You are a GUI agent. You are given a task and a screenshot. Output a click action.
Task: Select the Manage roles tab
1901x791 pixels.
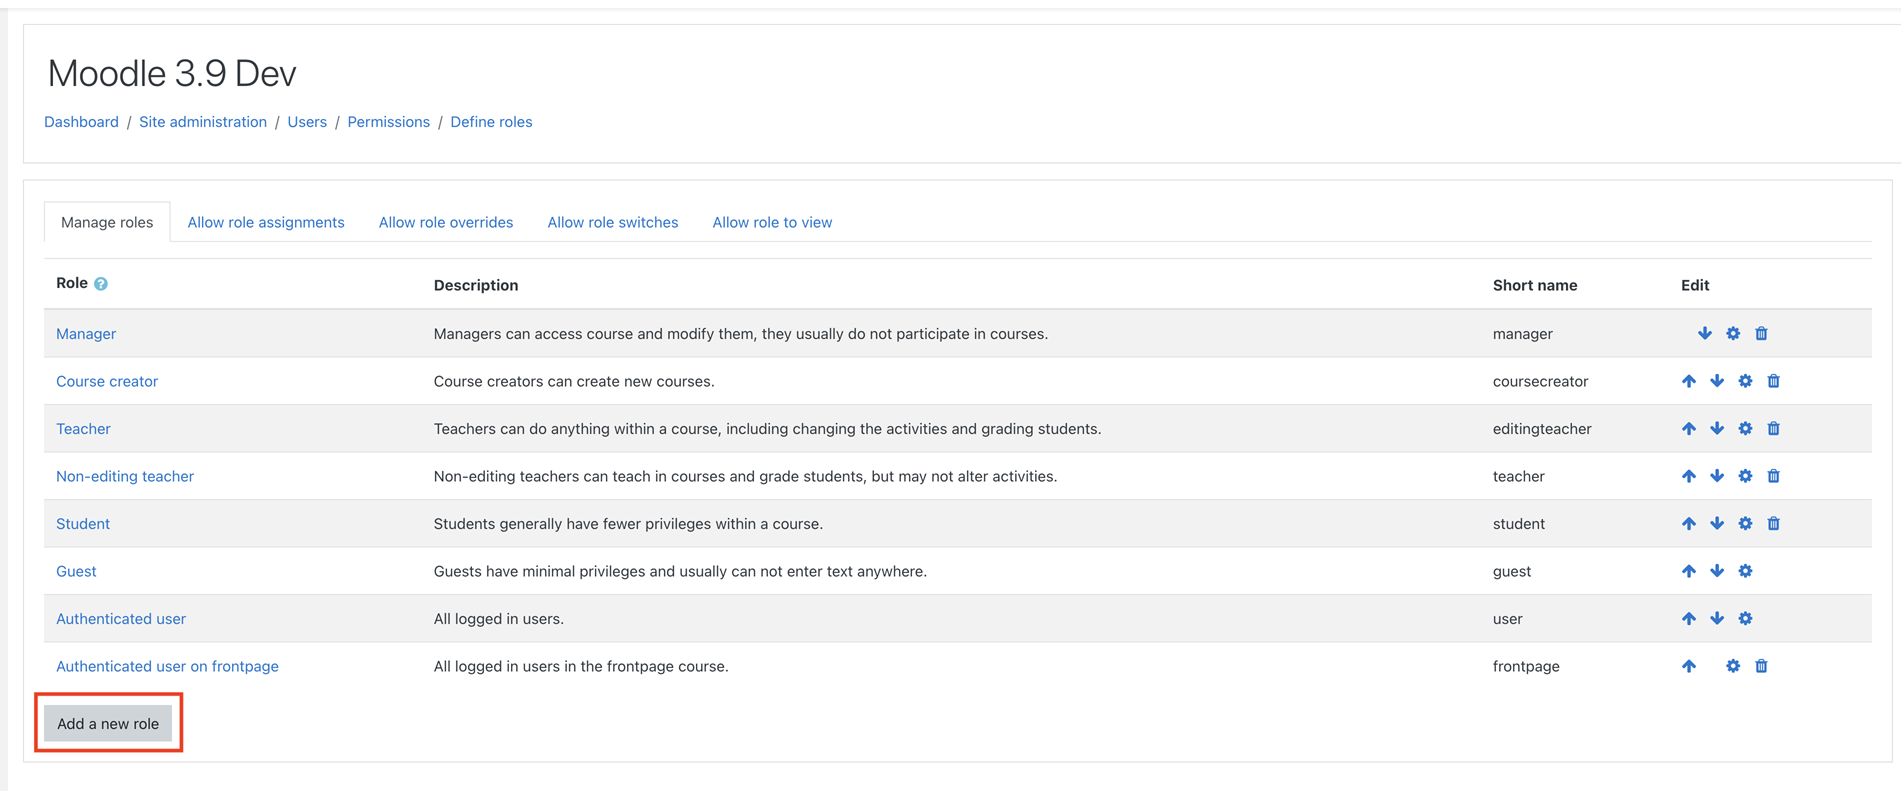(107, 222)
